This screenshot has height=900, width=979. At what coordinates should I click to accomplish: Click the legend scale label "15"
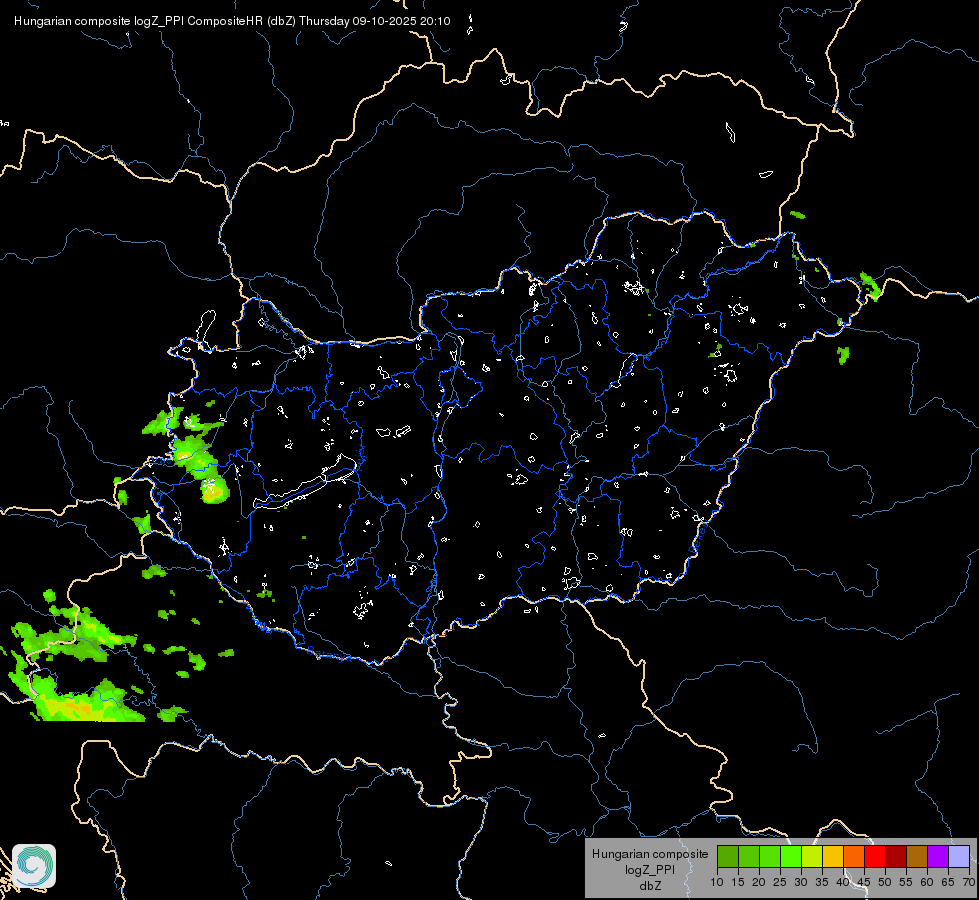pos(738,882)
